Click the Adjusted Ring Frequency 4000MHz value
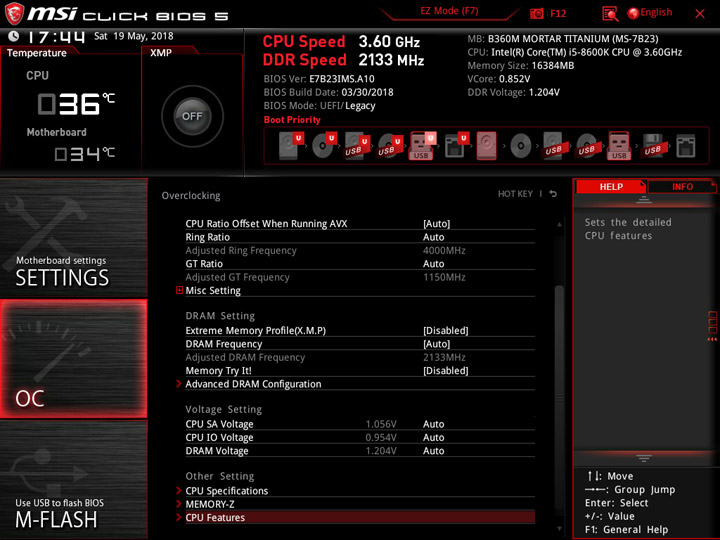This screenshot has width=720, height=540. pos(444,251)
